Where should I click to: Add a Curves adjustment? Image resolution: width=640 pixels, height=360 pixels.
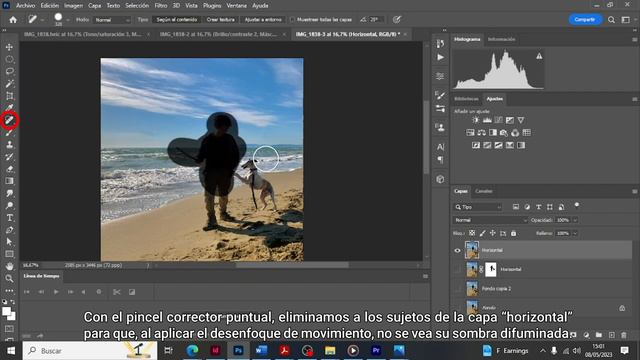point(498,120)
